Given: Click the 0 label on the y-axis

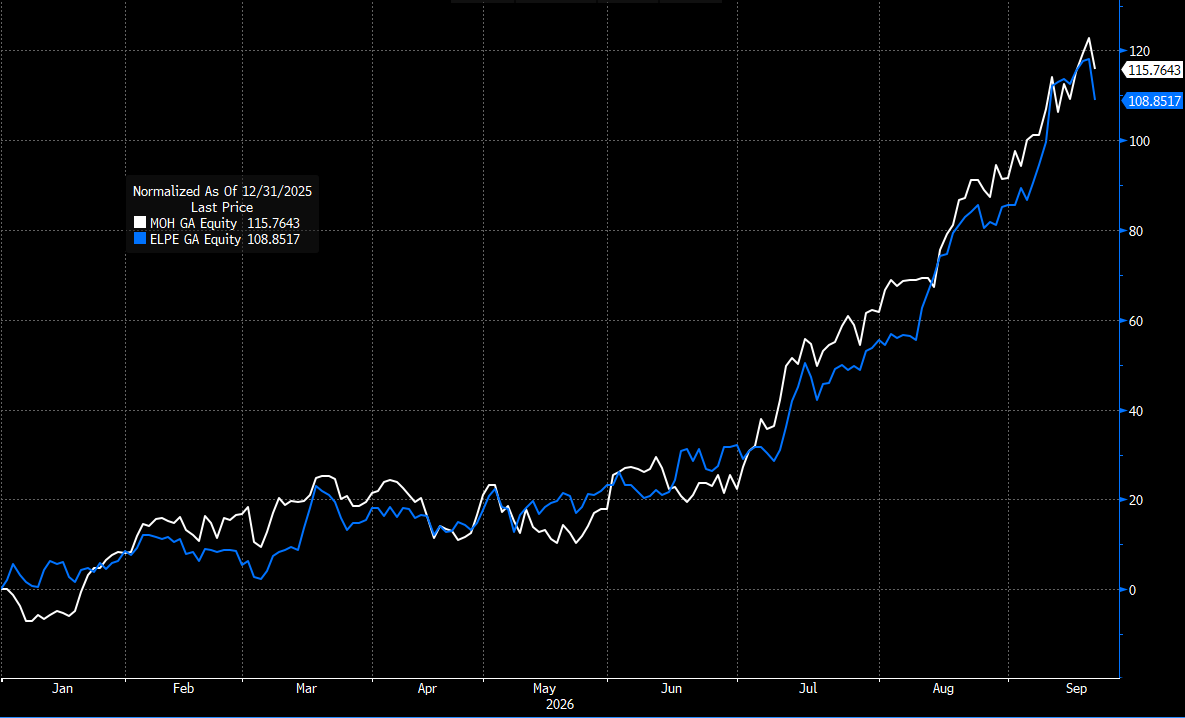Looking at the screenshot, I should 1132,590.
